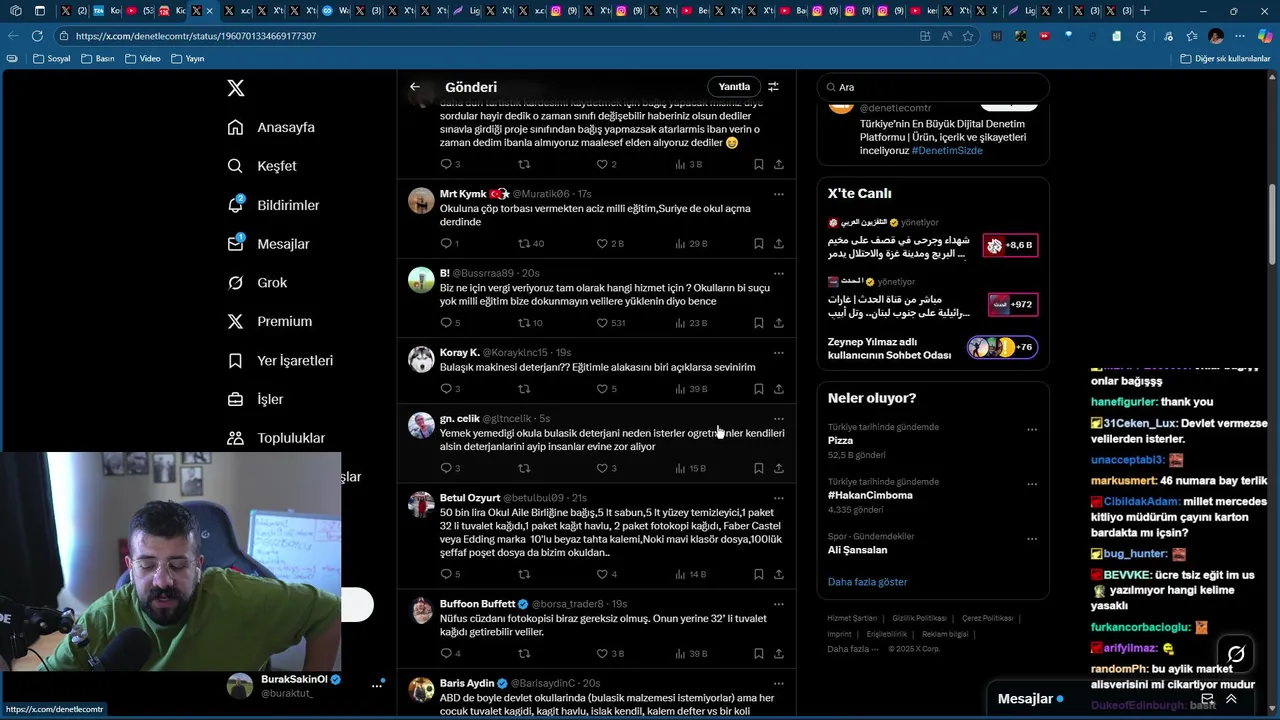Click the Yanıtla reply button
This screenshot has width=1280, height=720.
734,87
